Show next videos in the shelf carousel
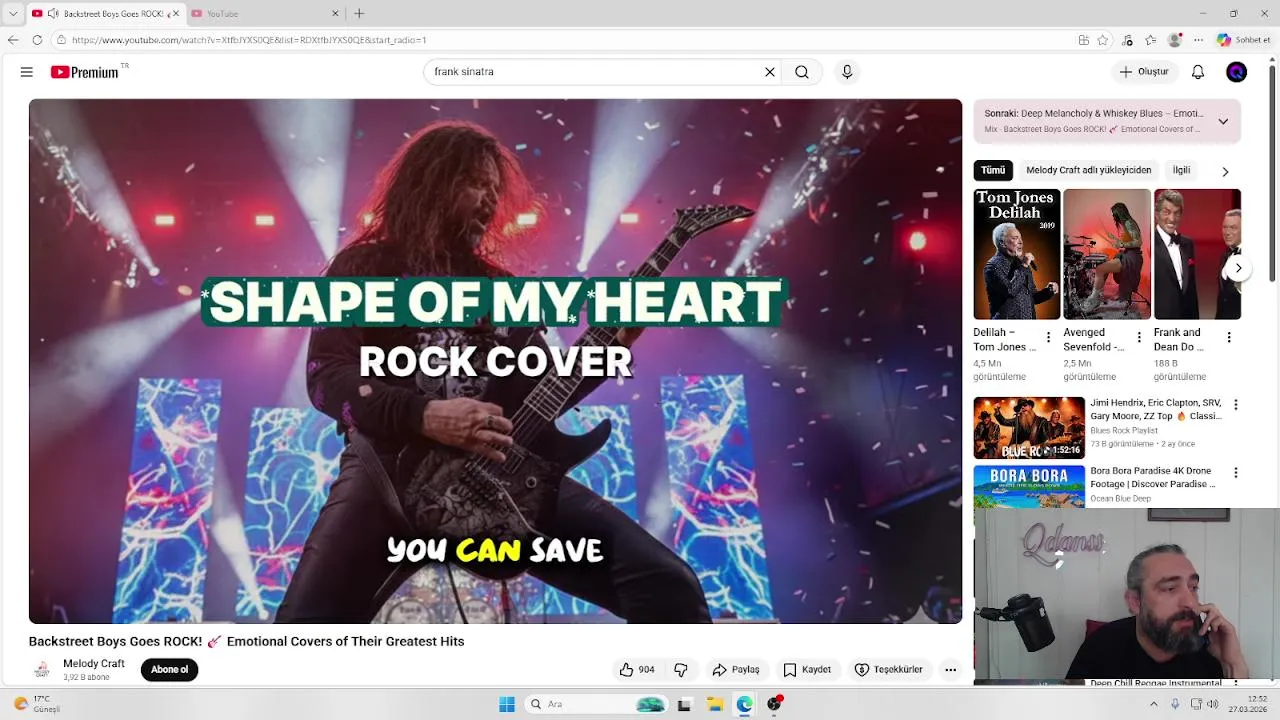This screenshot has width=1280, height=720. [x=1238, y=268]
